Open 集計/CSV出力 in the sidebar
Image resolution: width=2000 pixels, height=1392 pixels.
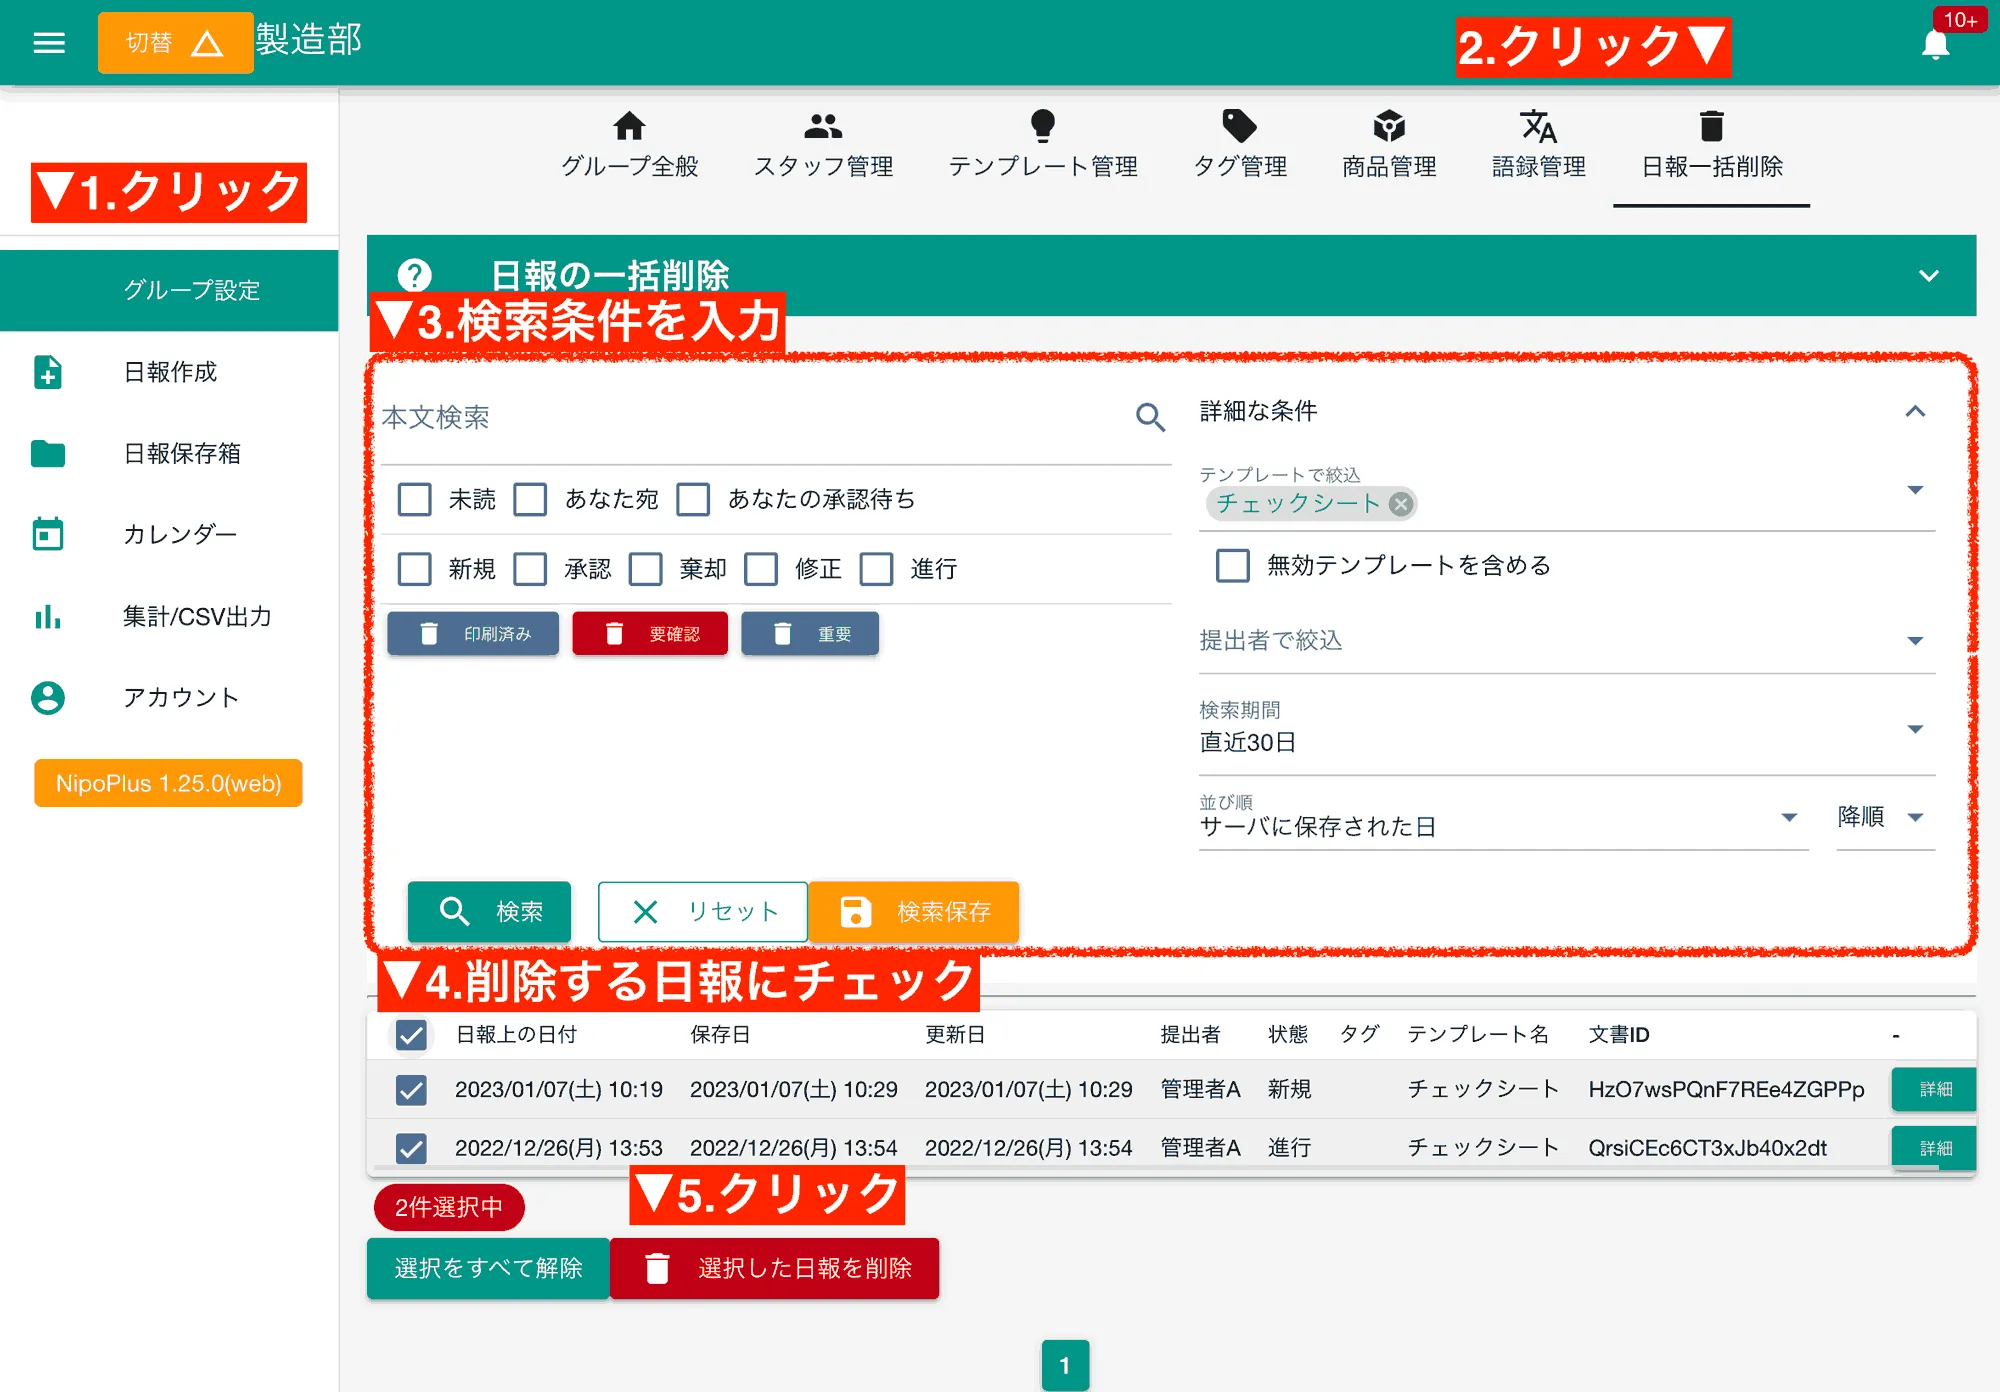pos(195,617)
